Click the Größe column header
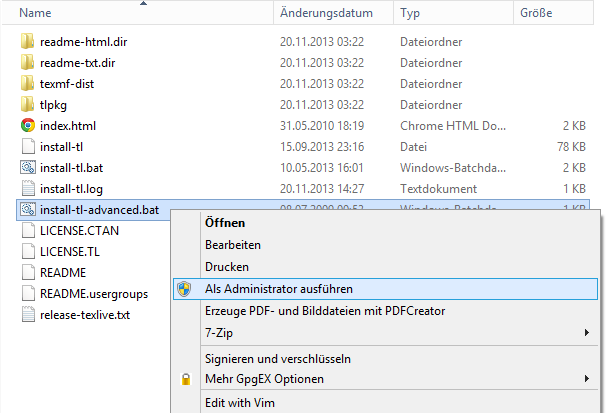The height and width of the screenshot is (413, 608). pyautogui.click(x=553, y=13)
